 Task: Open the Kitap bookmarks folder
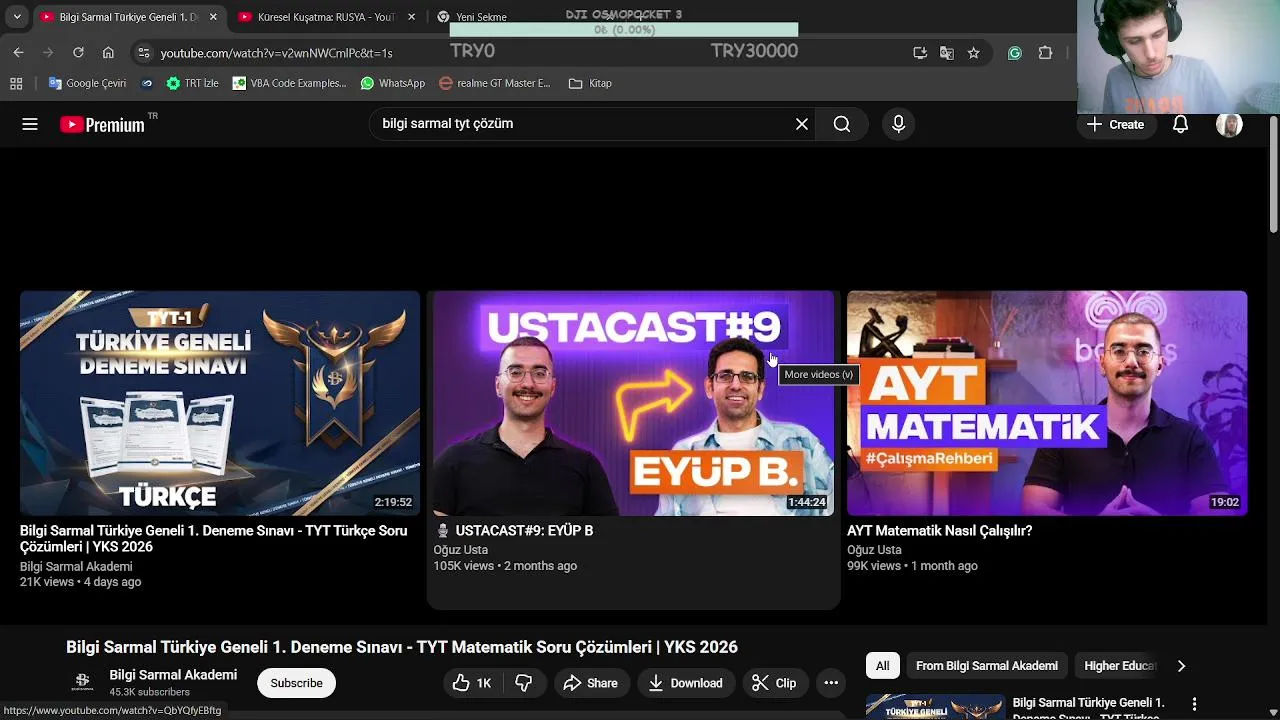(590, 83)
